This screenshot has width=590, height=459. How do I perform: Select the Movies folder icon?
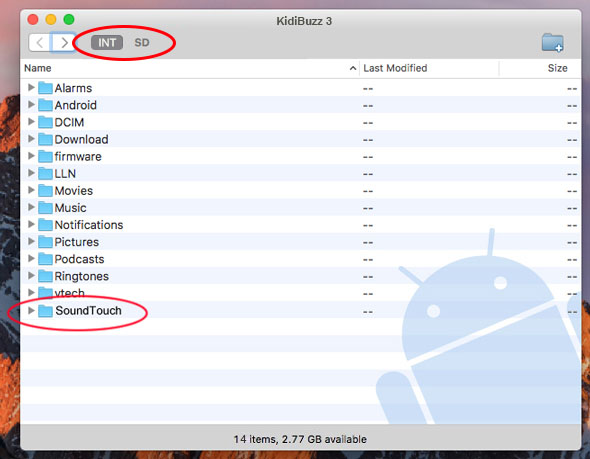click(x=45, y=191)
